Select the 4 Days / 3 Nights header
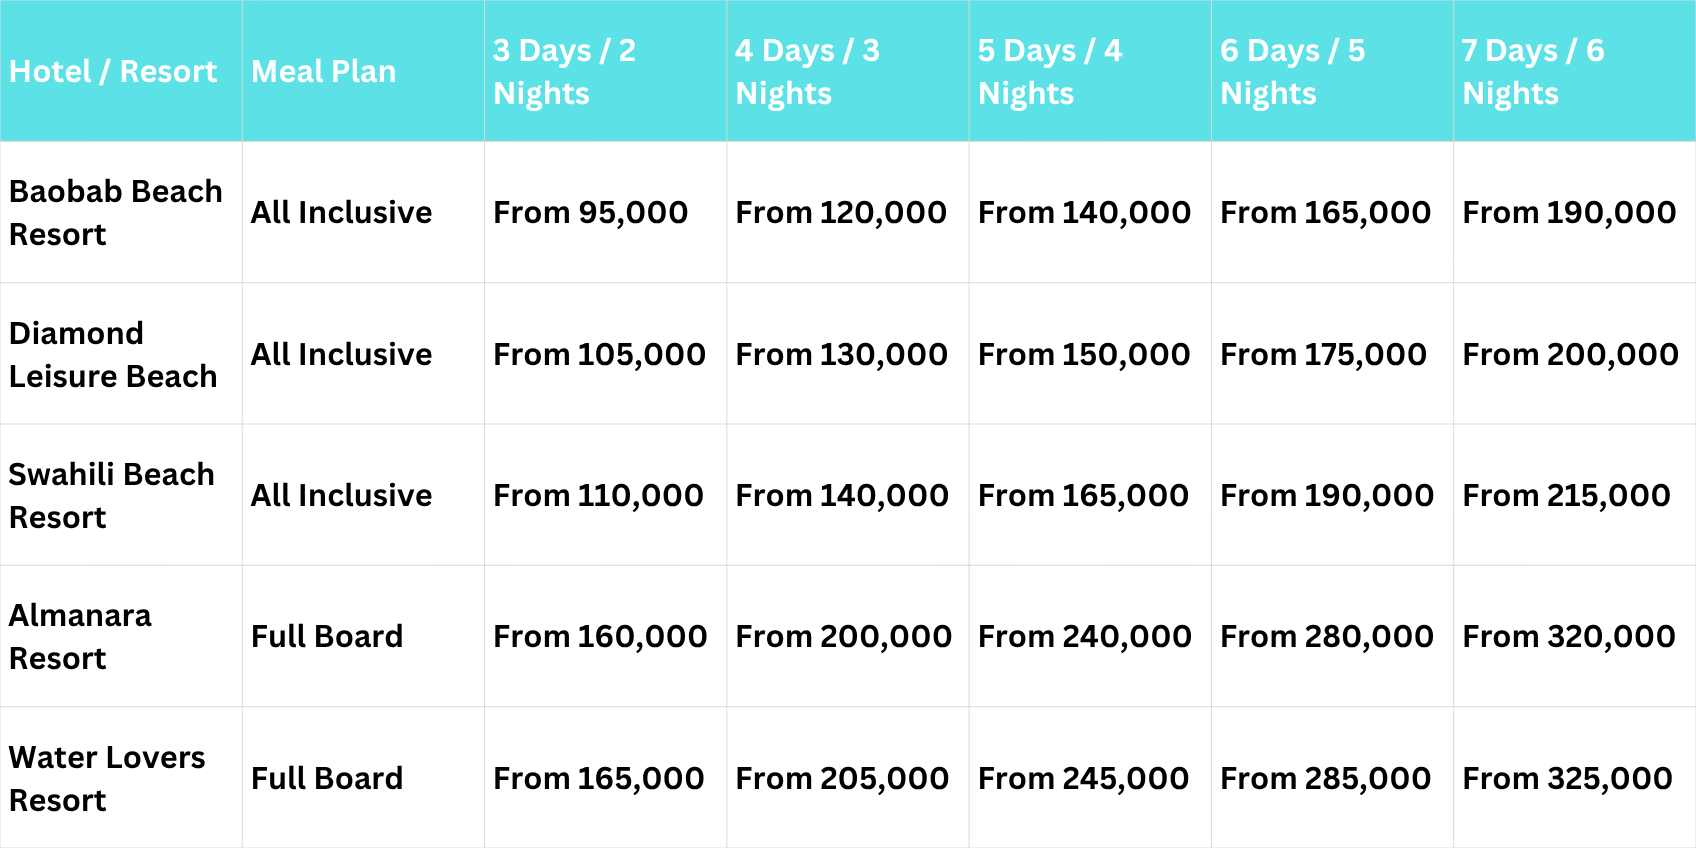Screen dimensions: 1696x848 (x=808, y=72)
